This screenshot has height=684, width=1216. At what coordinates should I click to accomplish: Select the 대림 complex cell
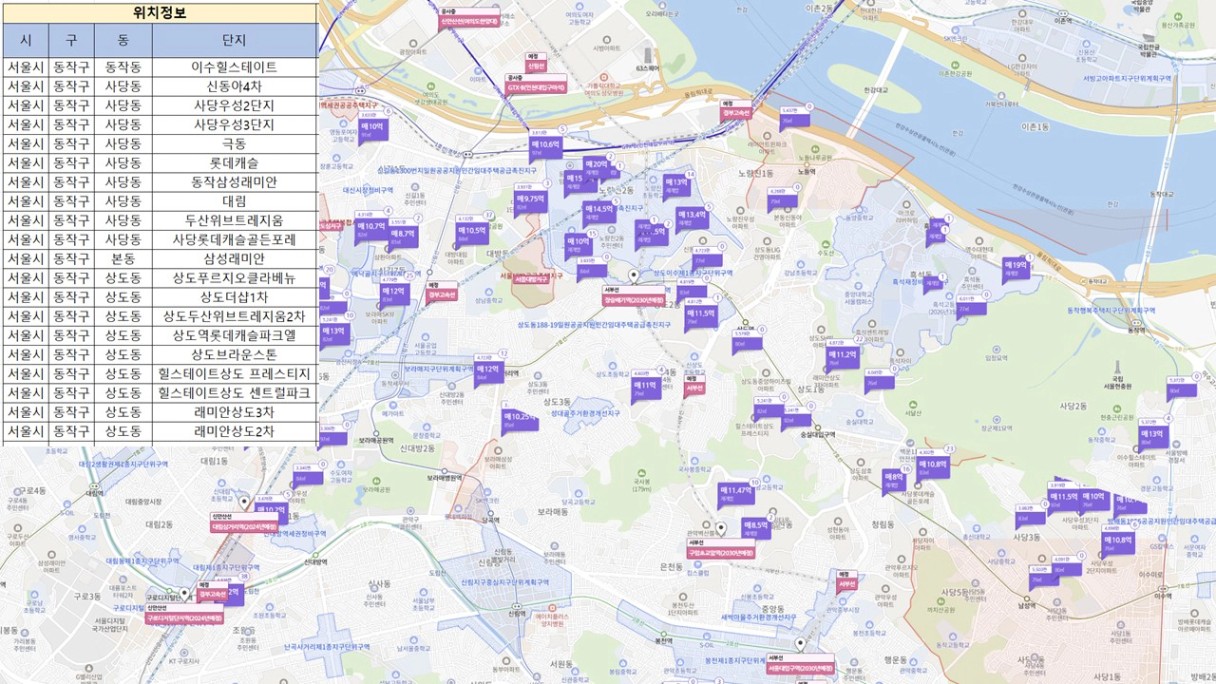tap(234, 201)
